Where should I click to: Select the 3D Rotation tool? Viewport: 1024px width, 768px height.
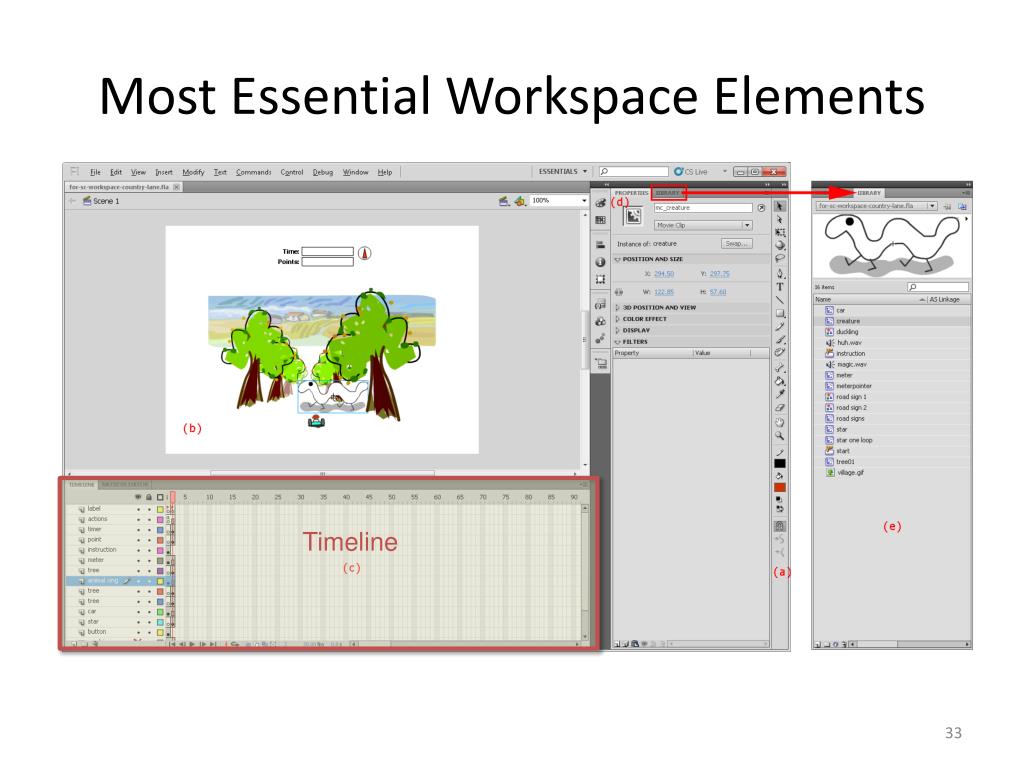pos(780,246)
